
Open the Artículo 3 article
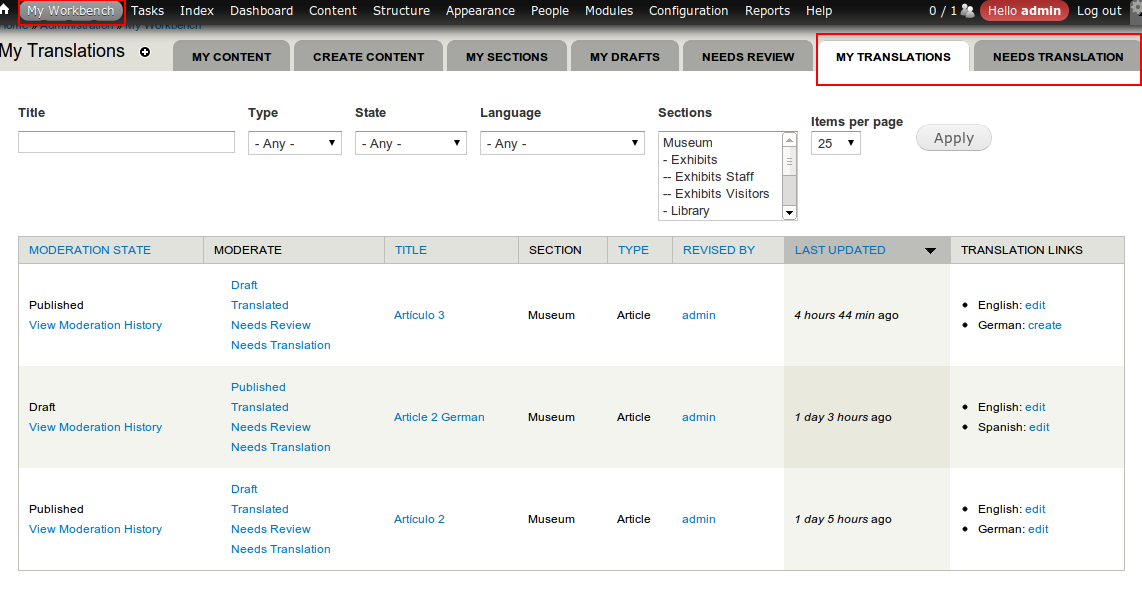click(419, 315)
